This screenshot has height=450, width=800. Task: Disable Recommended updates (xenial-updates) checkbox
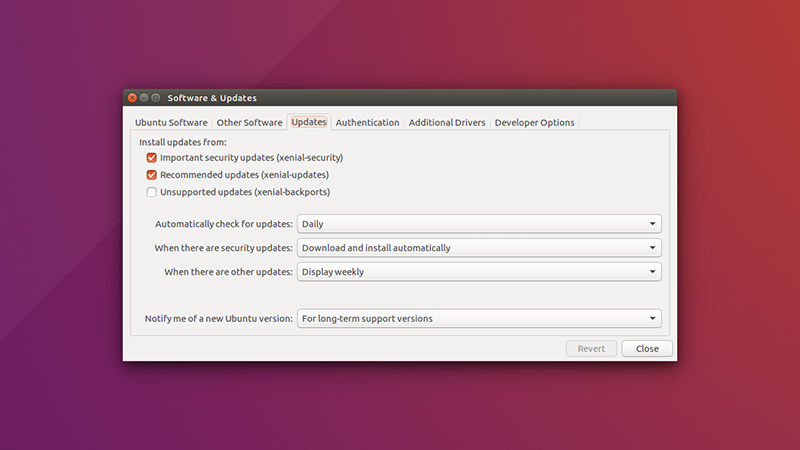pyautogui.click(x=152, y=175)
